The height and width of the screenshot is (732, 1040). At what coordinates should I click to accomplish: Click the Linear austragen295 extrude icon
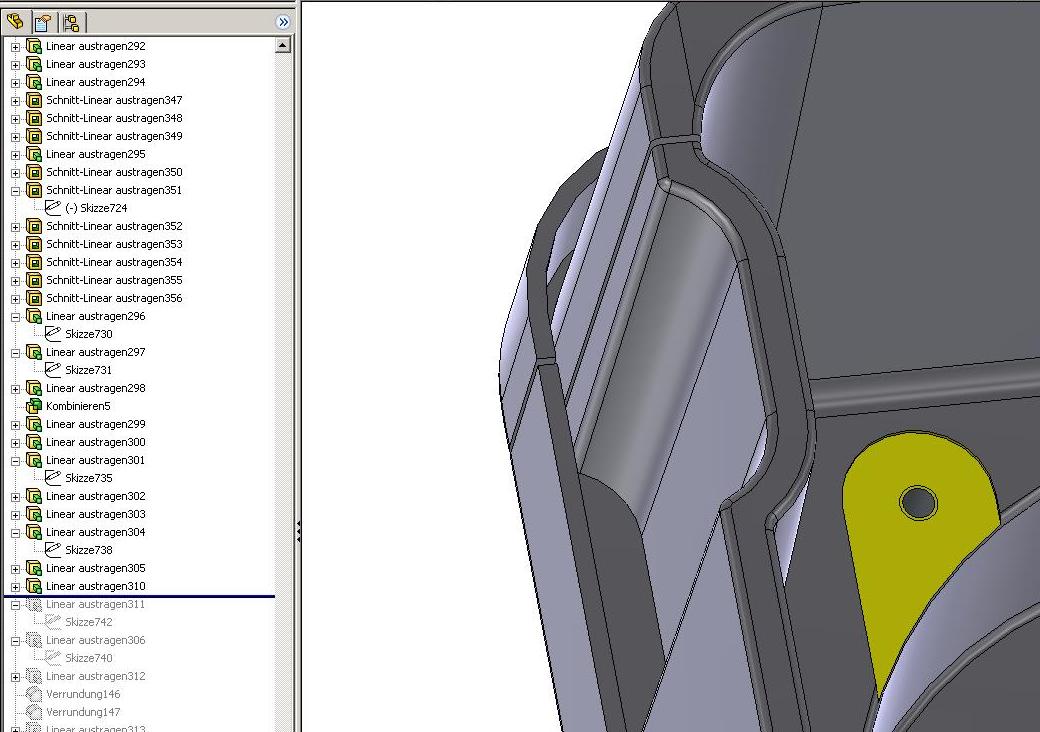[34, 154]
